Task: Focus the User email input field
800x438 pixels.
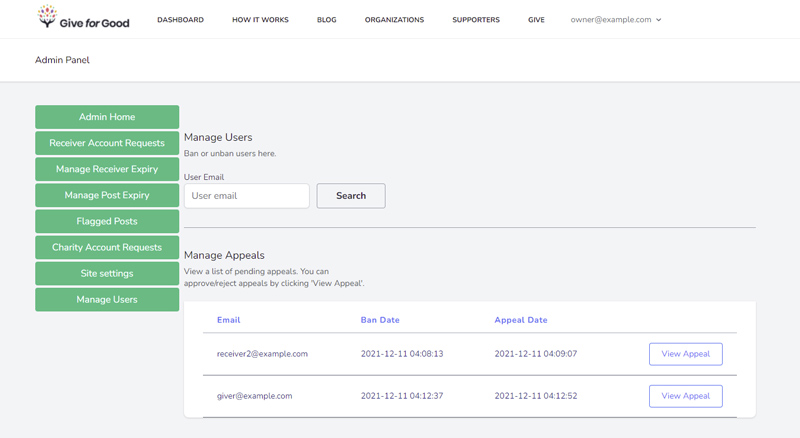Action: click(x=247, y=196)
